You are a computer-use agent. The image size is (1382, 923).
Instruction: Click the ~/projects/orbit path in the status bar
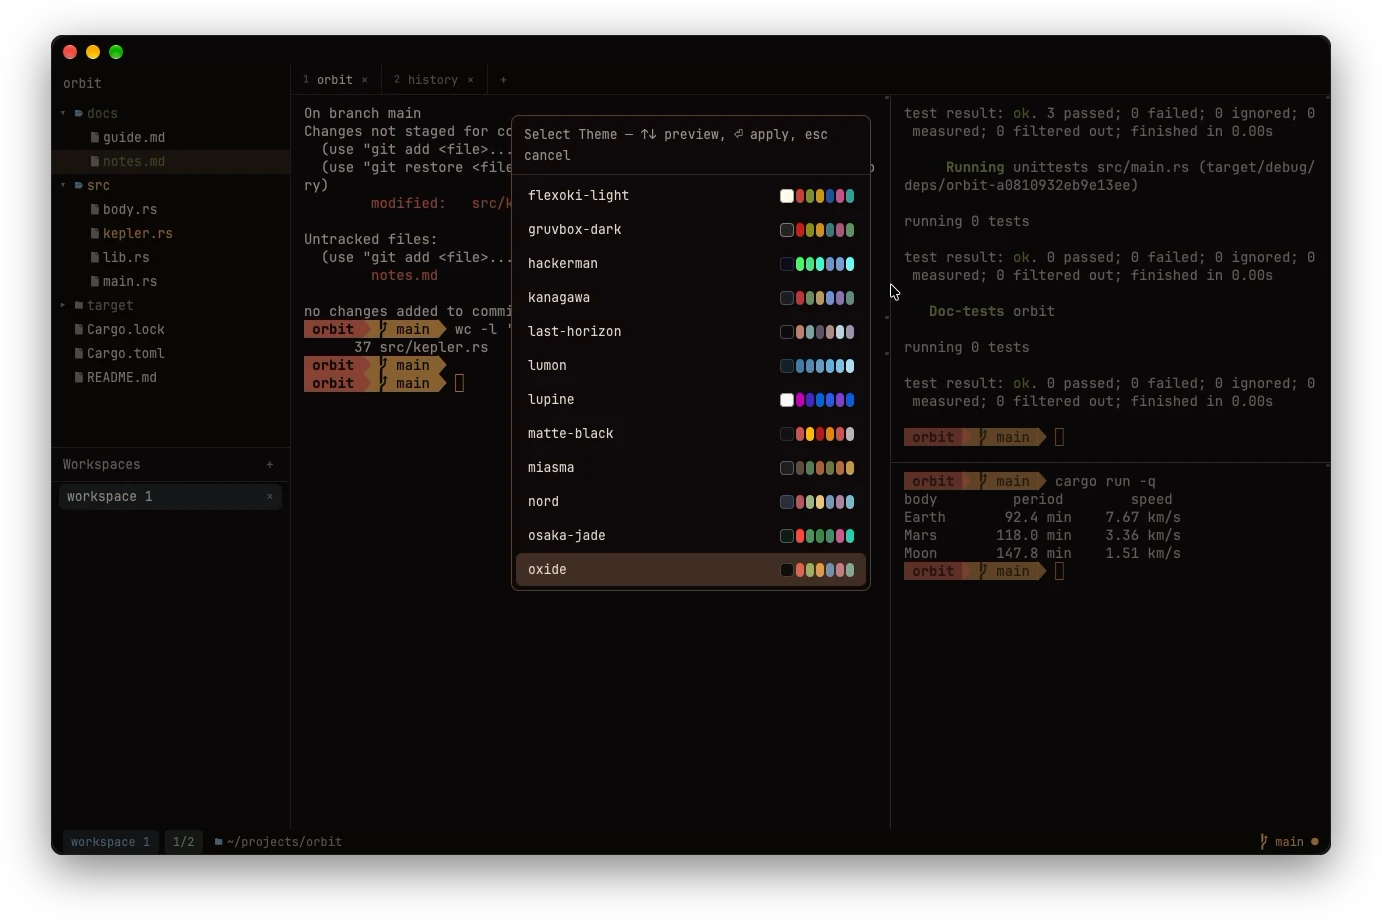click(284, 842)
